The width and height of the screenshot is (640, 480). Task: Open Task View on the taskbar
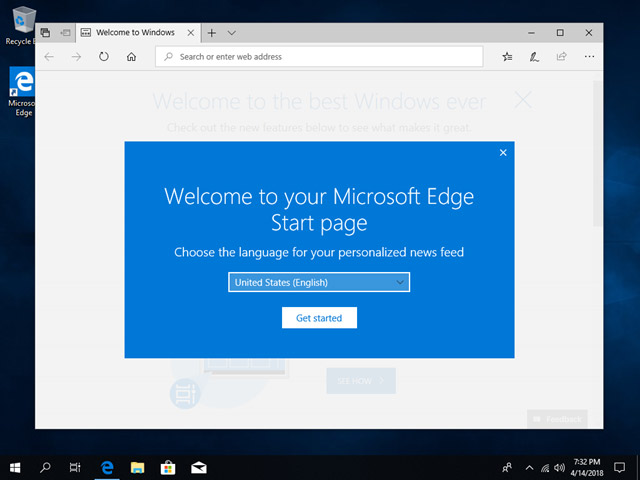75,467
